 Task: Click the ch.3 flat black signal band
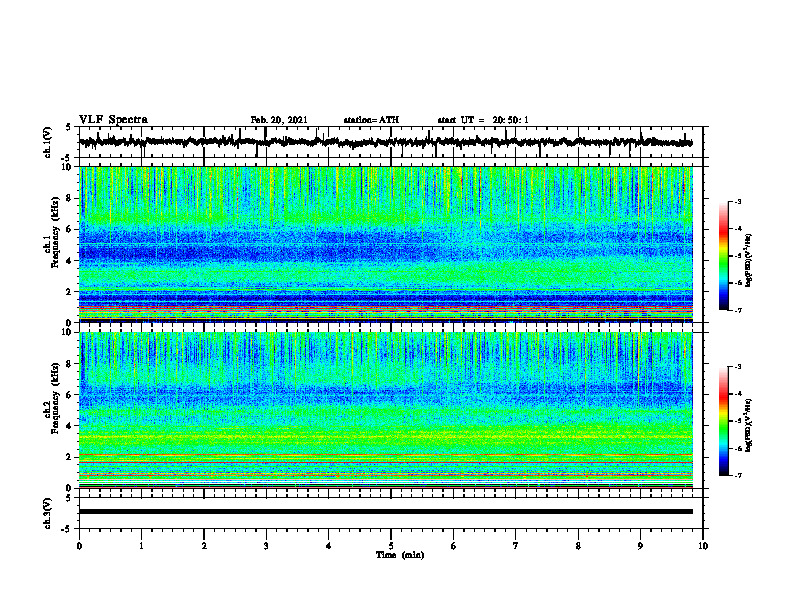pos(386,512)
